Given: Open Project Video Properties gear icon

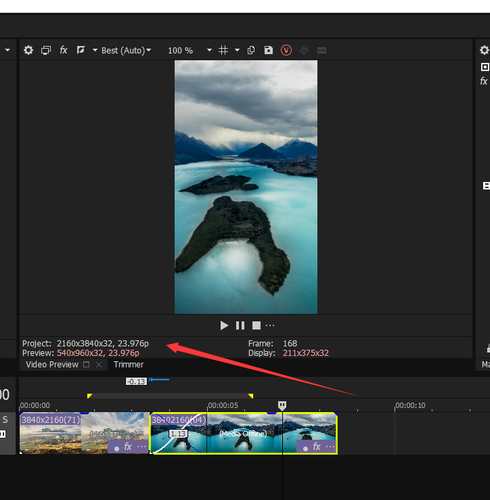Looking at the screenshot, I should coord(28,50).
